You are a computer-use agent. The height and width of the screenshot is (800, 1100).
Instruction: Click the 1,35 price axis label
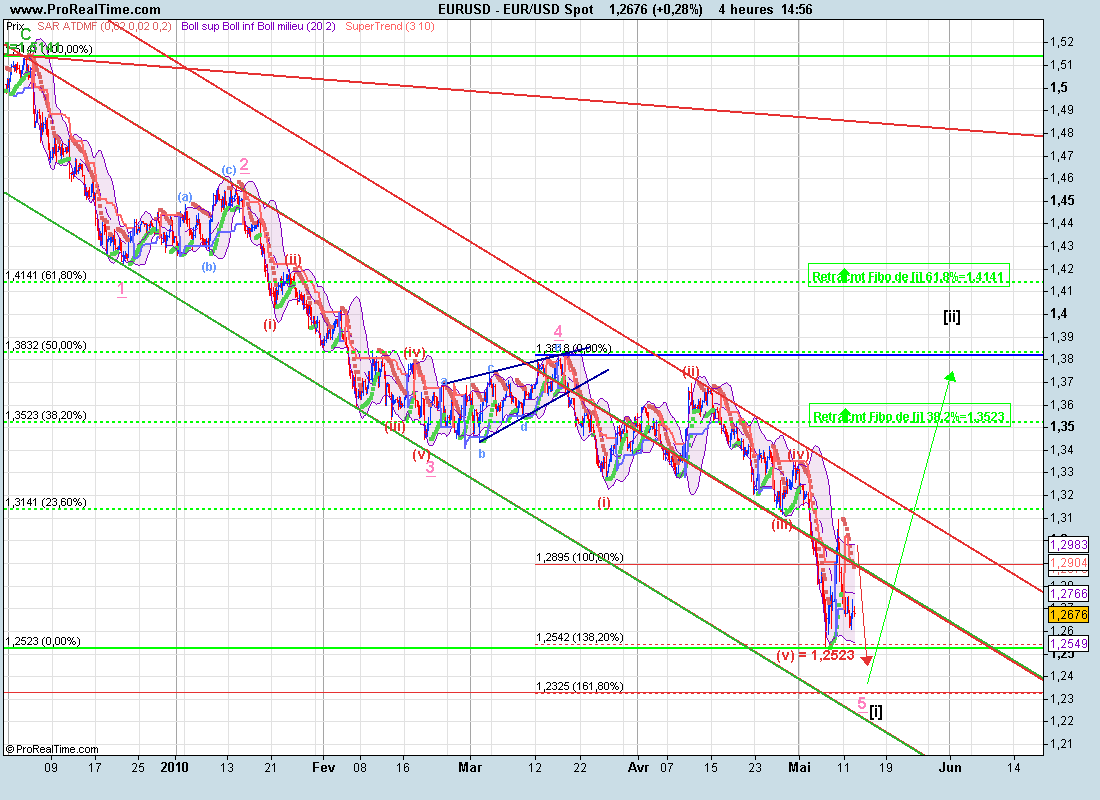click(1061, 427)
